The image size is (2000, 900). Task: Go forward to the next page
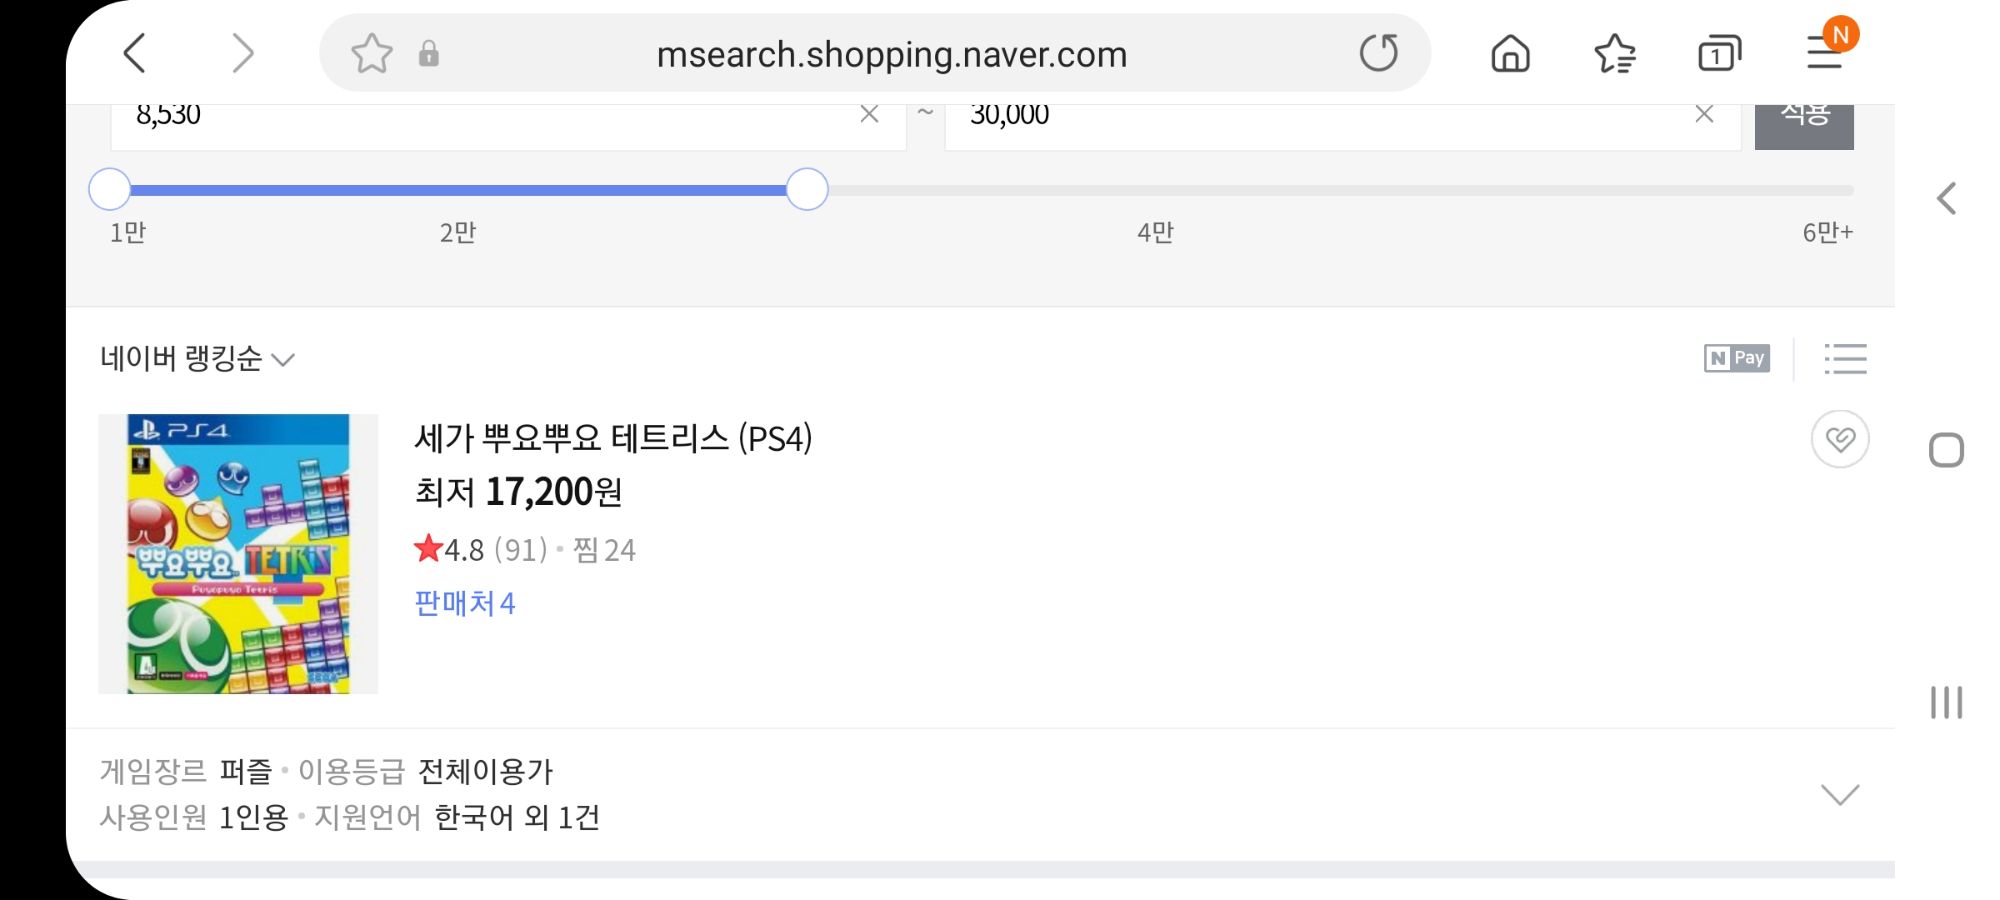(x=242, y=53)
